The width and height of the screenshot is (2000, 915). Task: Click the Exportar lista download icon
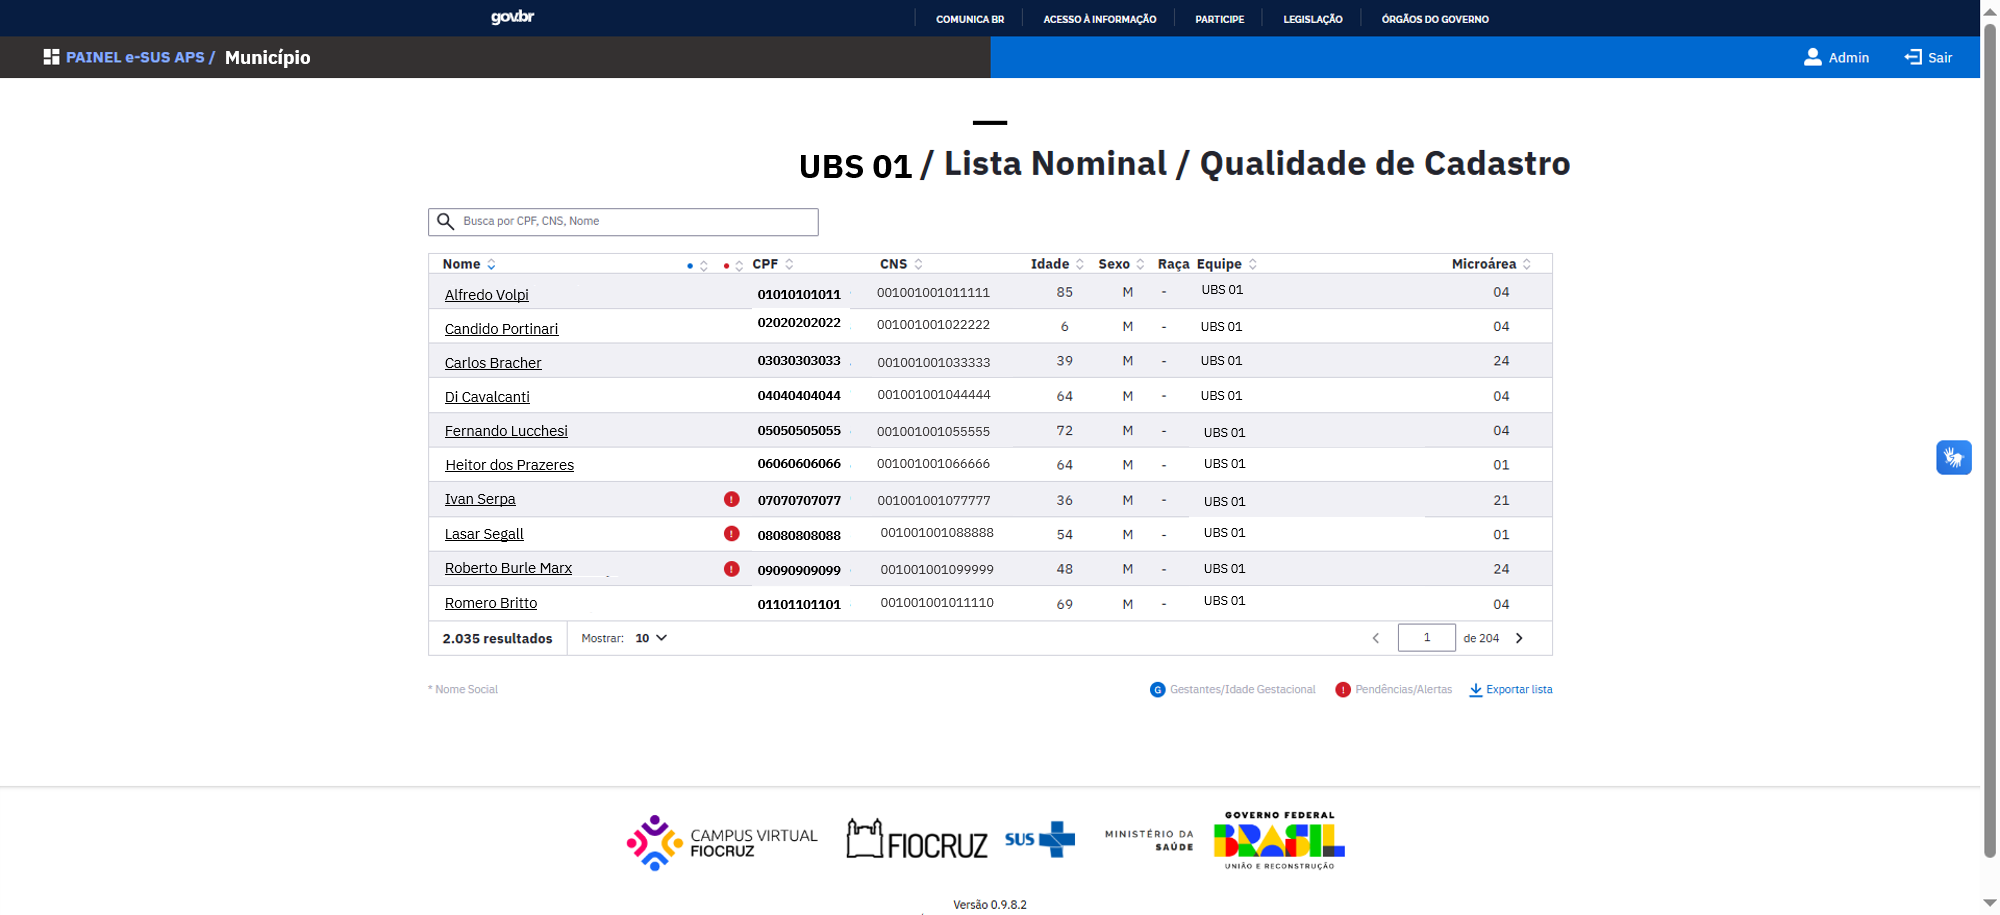click(1477, 690)
